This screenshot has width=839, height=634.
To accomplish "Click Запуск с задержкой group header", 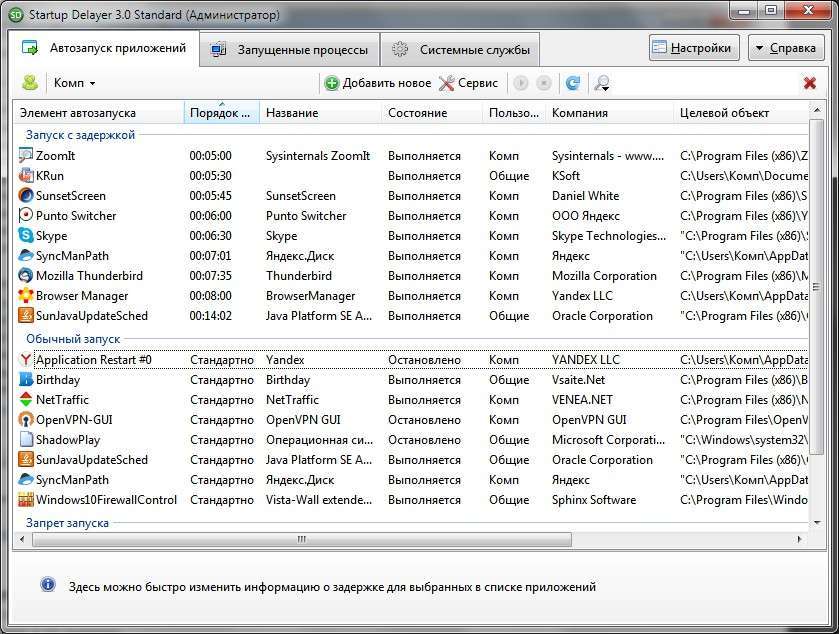I will pyautogui.click(x=80, y=135).
